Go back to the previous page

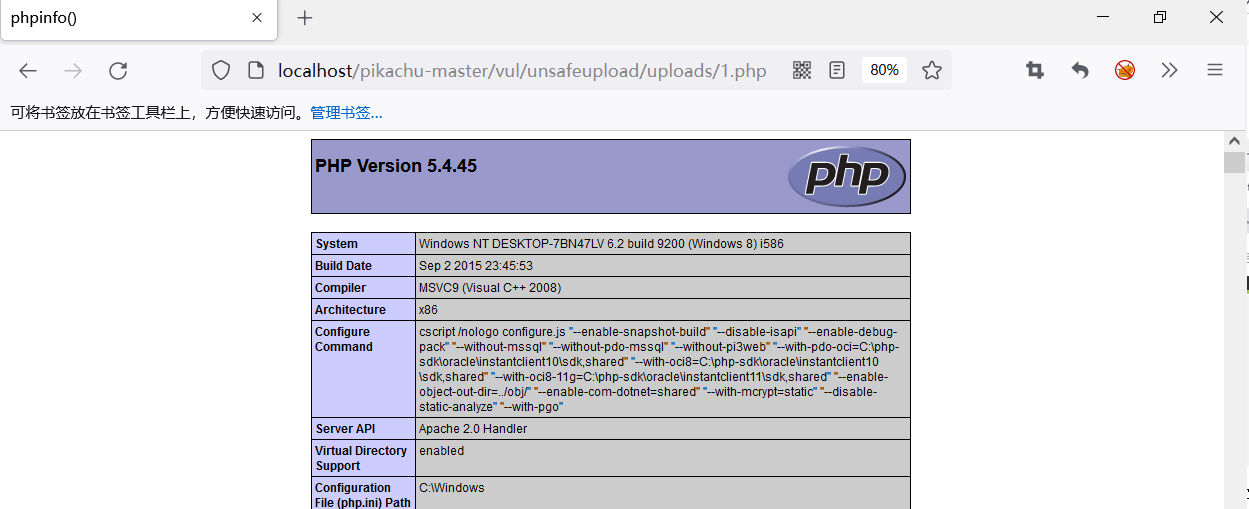[x=28, y=70]
